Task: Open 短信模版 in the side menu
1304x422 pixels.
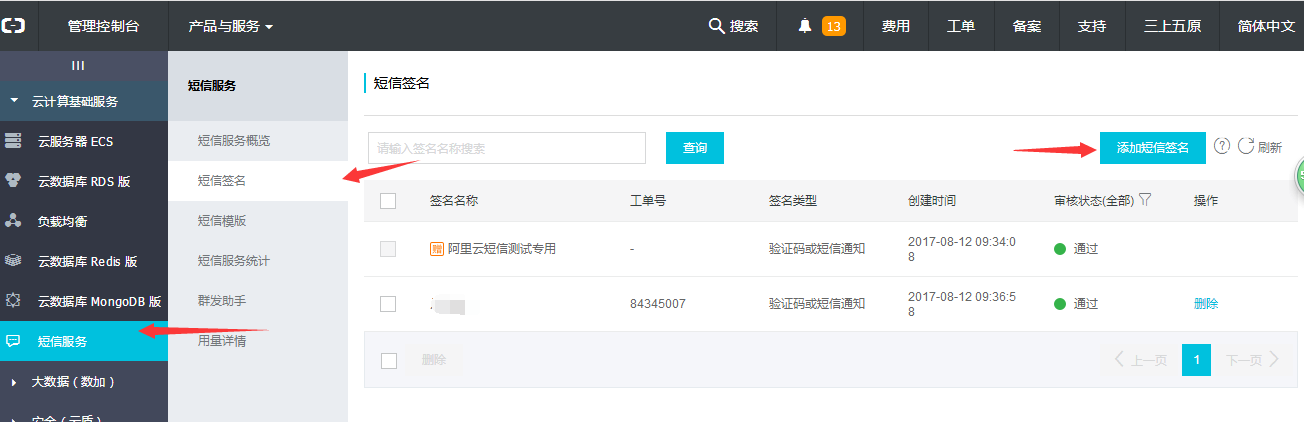Action: [x=222, y=221]
